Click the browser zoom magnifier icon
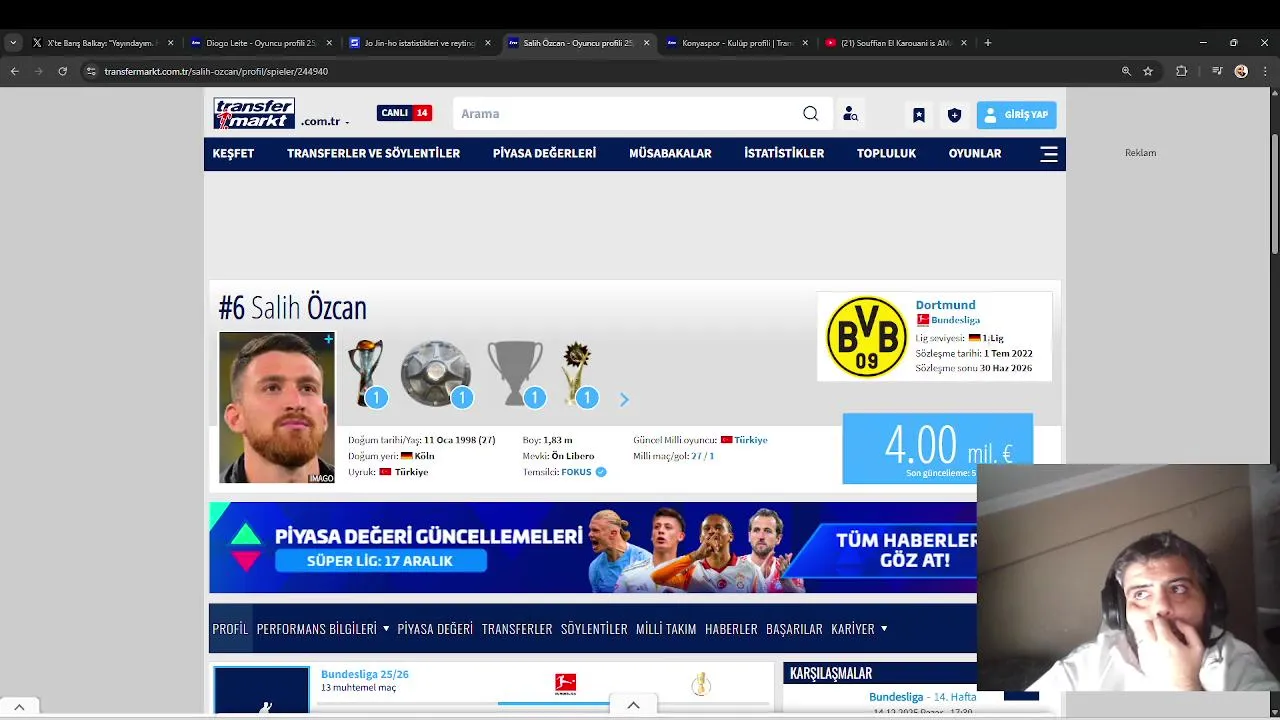 (1126, 71)
